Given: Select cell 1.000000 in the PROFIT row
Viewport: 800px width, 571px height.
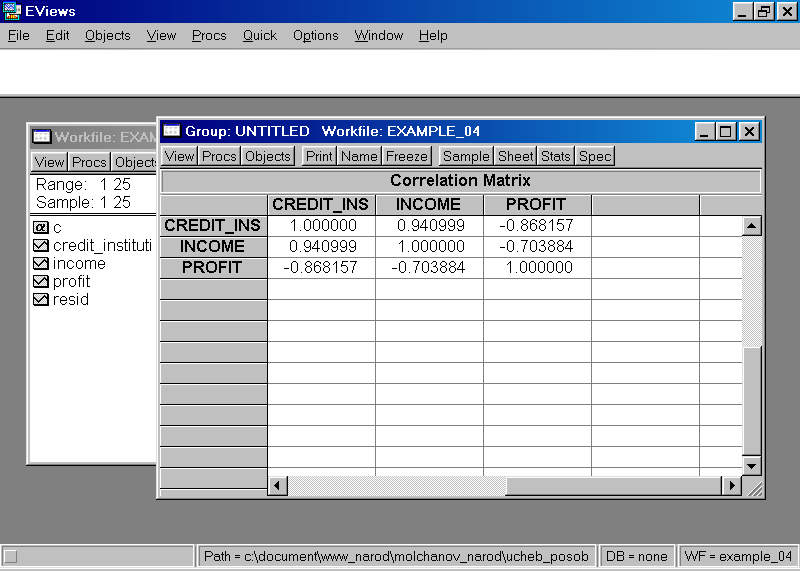Looking at the screenshot, I should 537,267.
